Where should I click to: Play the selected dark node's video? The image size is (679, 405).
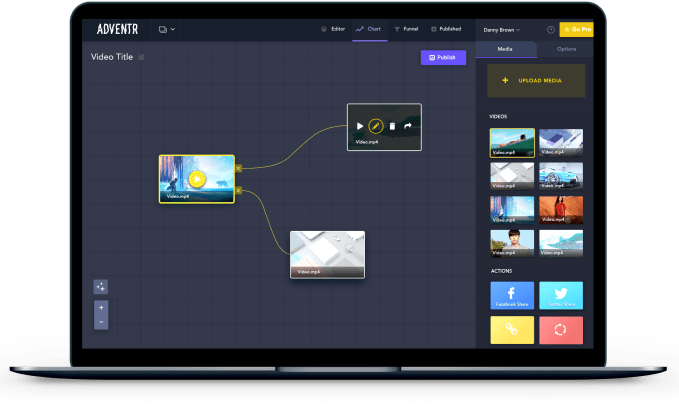pyautogui.click(x=359, y=126)
